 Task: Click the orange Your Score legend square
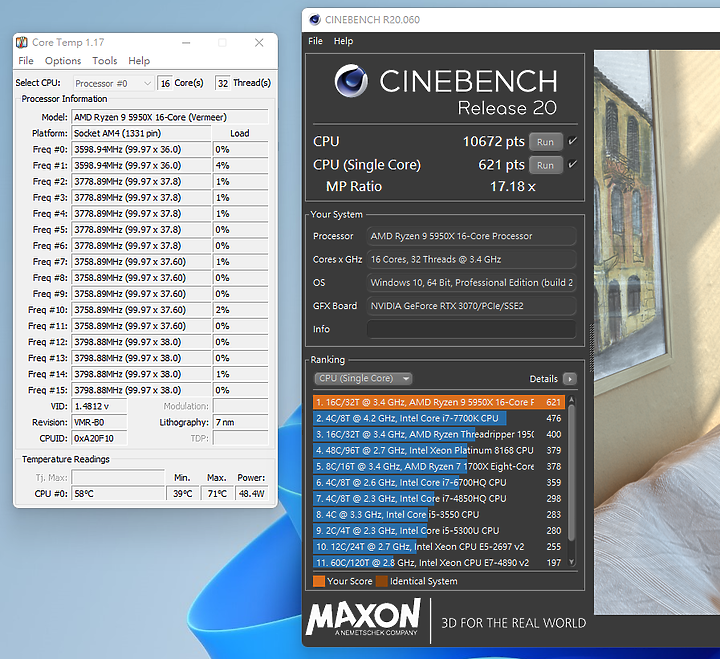coord(319,581)
